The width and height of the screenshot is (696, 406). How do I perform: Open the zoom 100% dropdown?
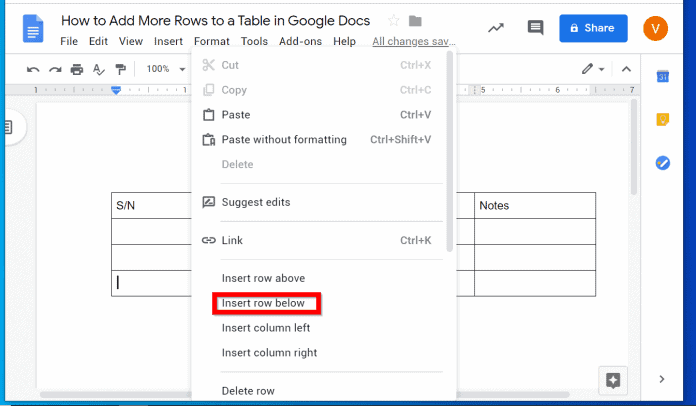(x=165, y=69)
